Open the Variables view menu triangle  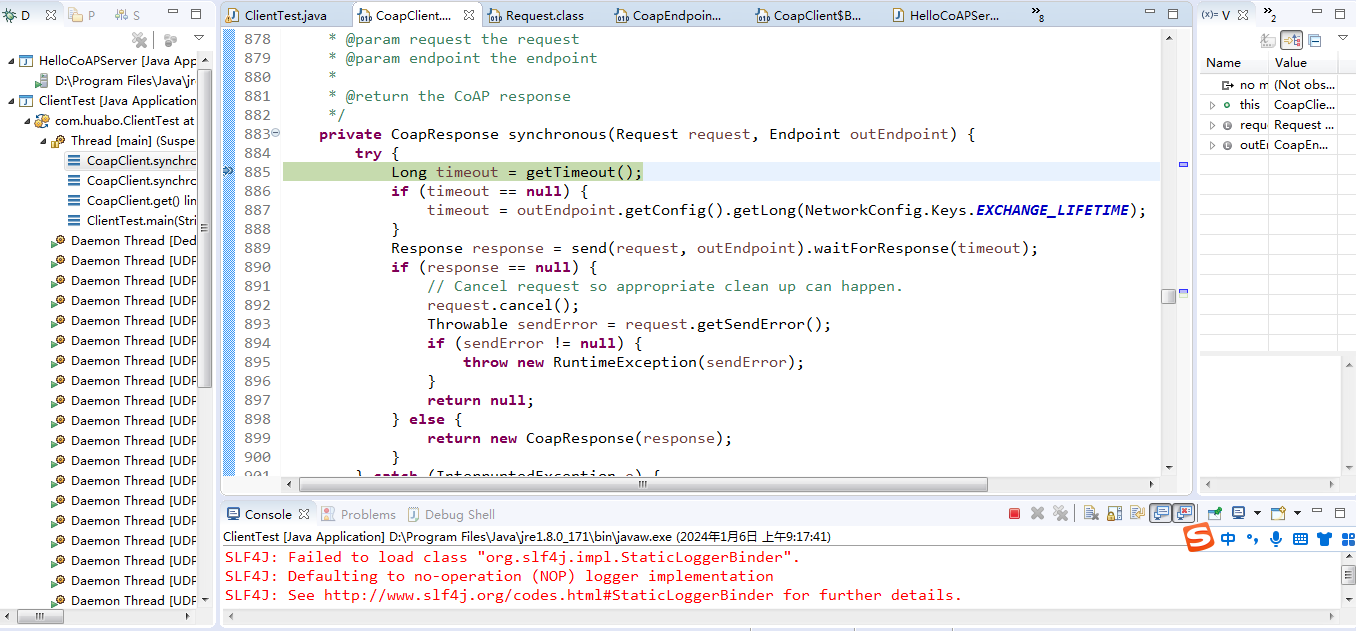click(1342, 38)
